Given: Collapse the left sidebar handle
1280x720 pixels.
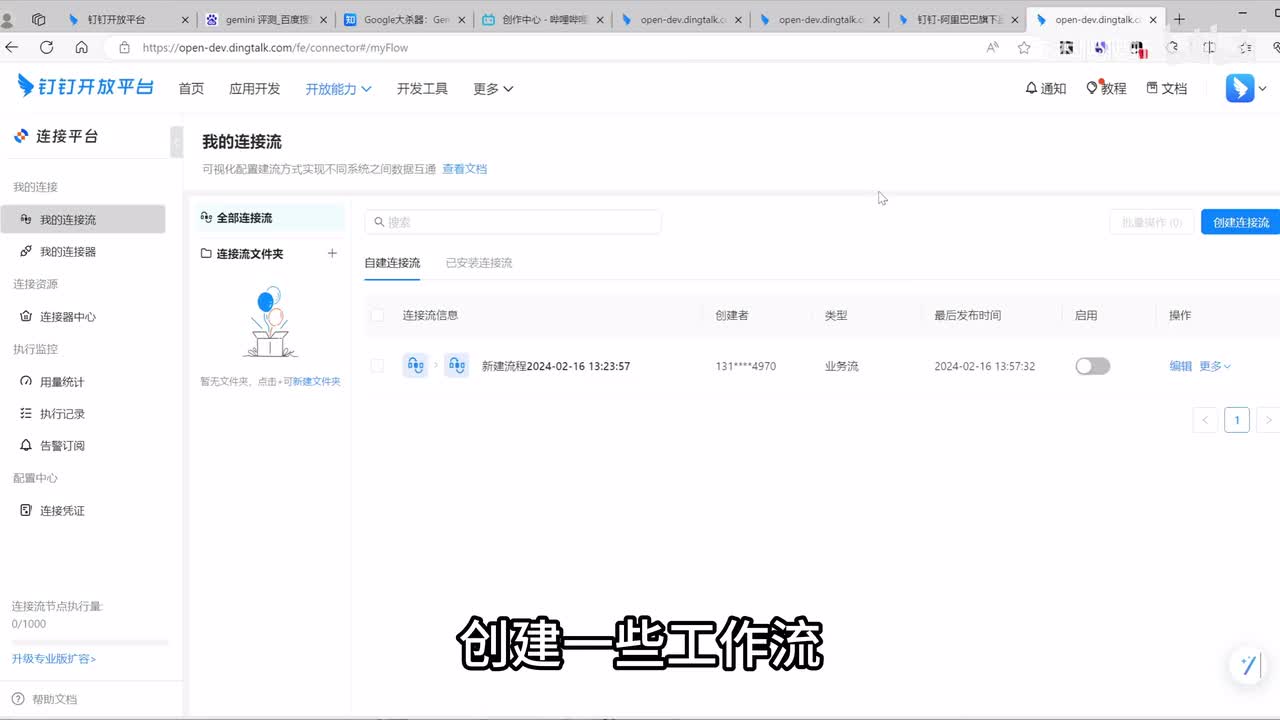Looking at the screenshot, I should (177, 143).
